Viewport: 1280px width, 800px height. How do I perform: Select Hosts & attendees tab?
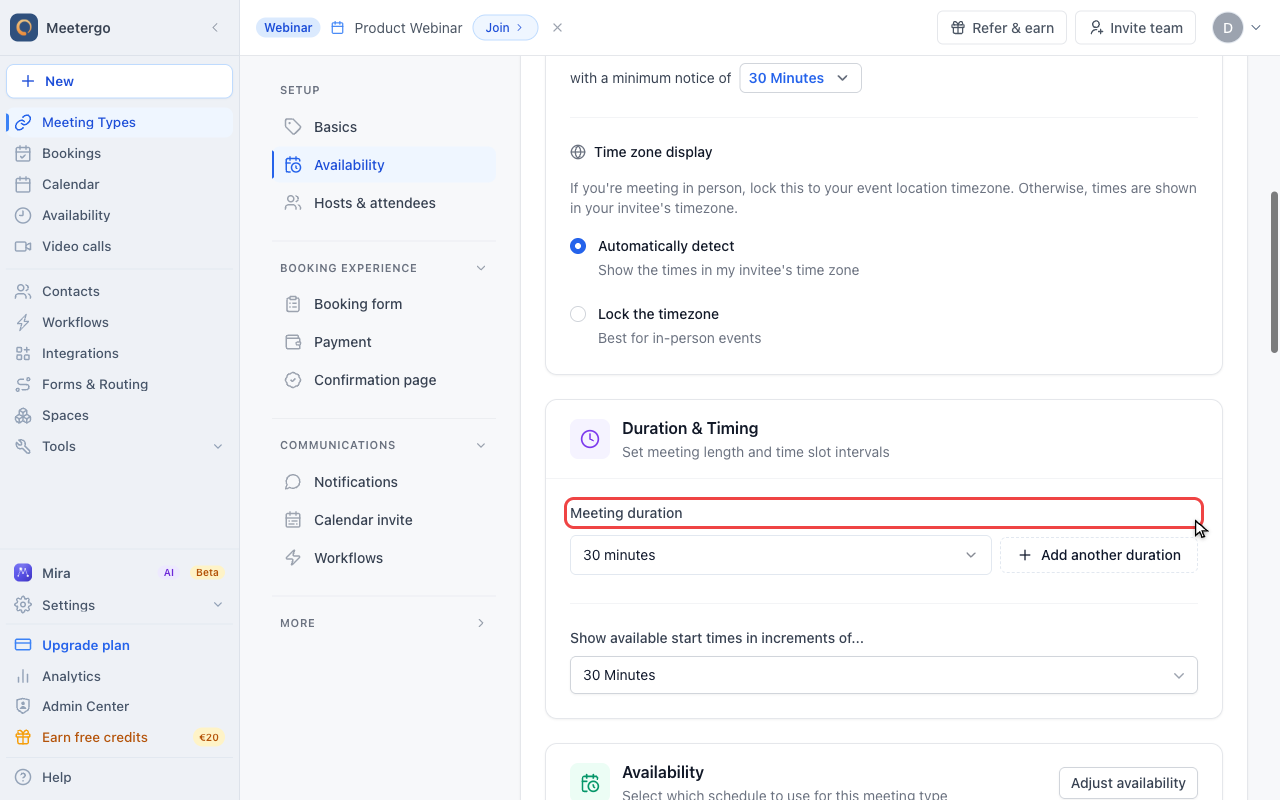coord(384,203)
